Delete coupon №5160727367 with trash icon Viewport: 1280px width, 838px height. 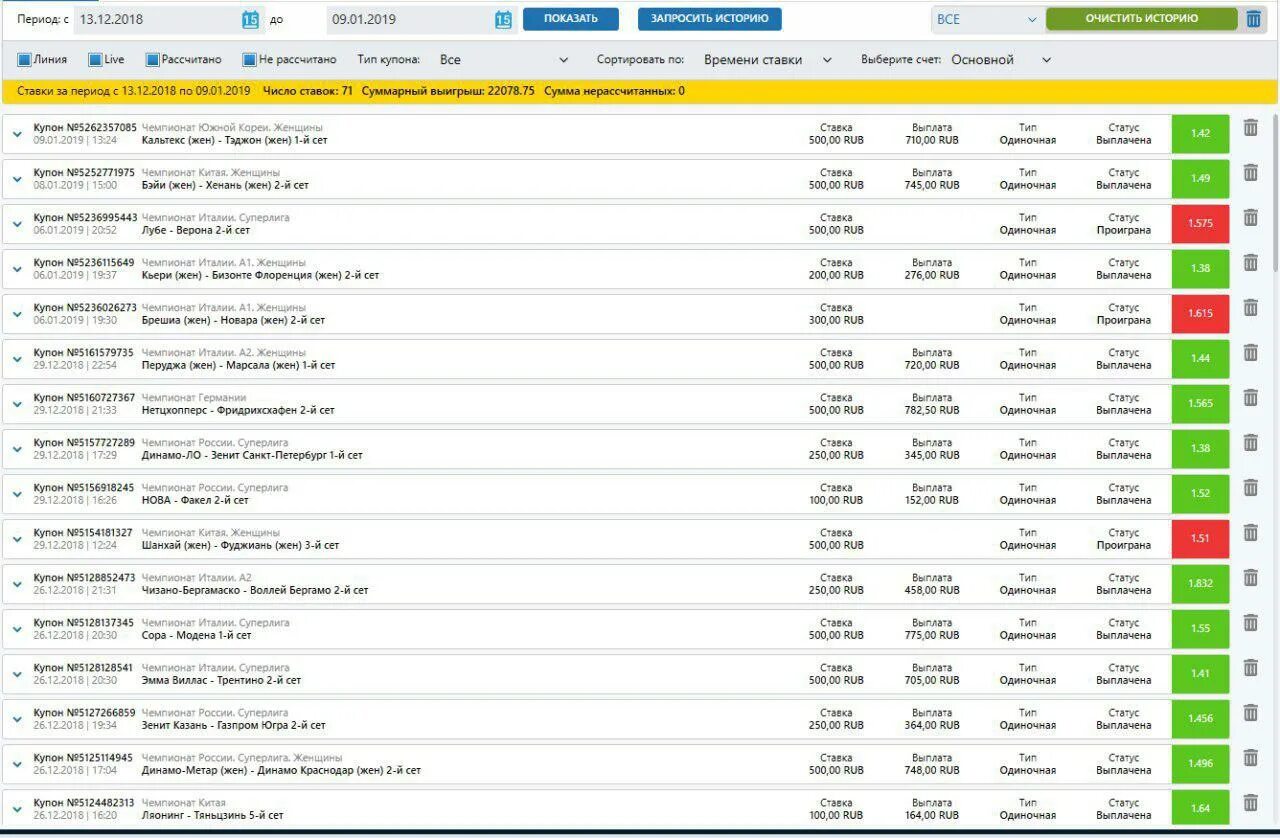click(1251, 398)
